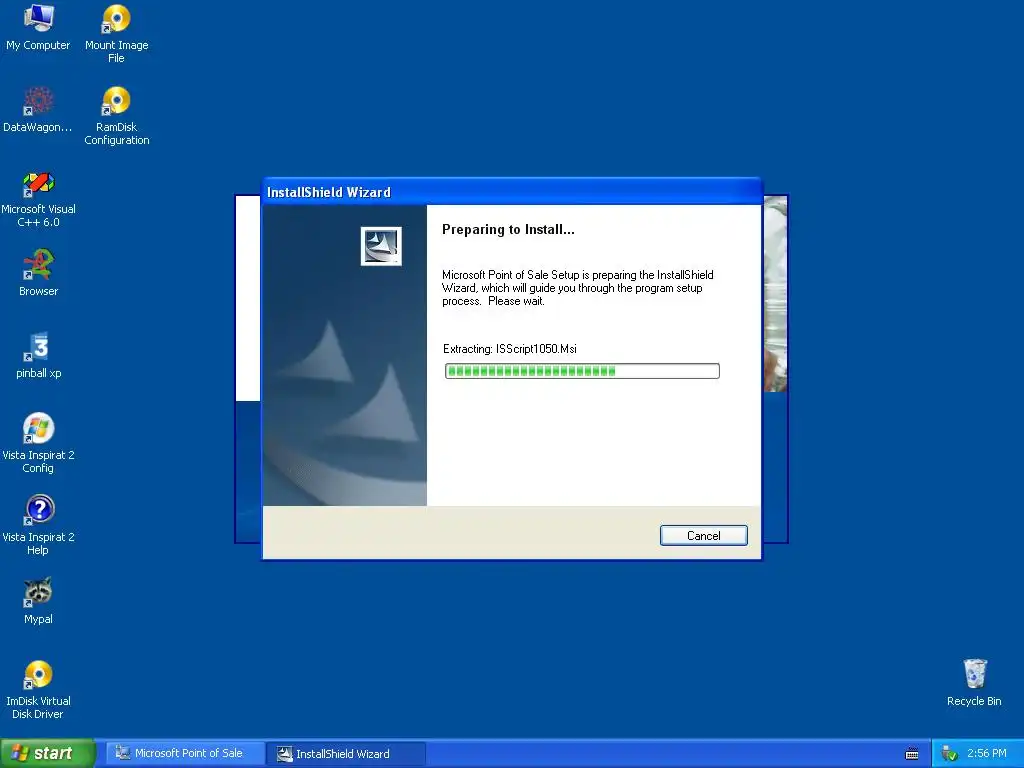
Task: Click the 'Preparing to Install...' heading
Action: (x=508, y=229)
